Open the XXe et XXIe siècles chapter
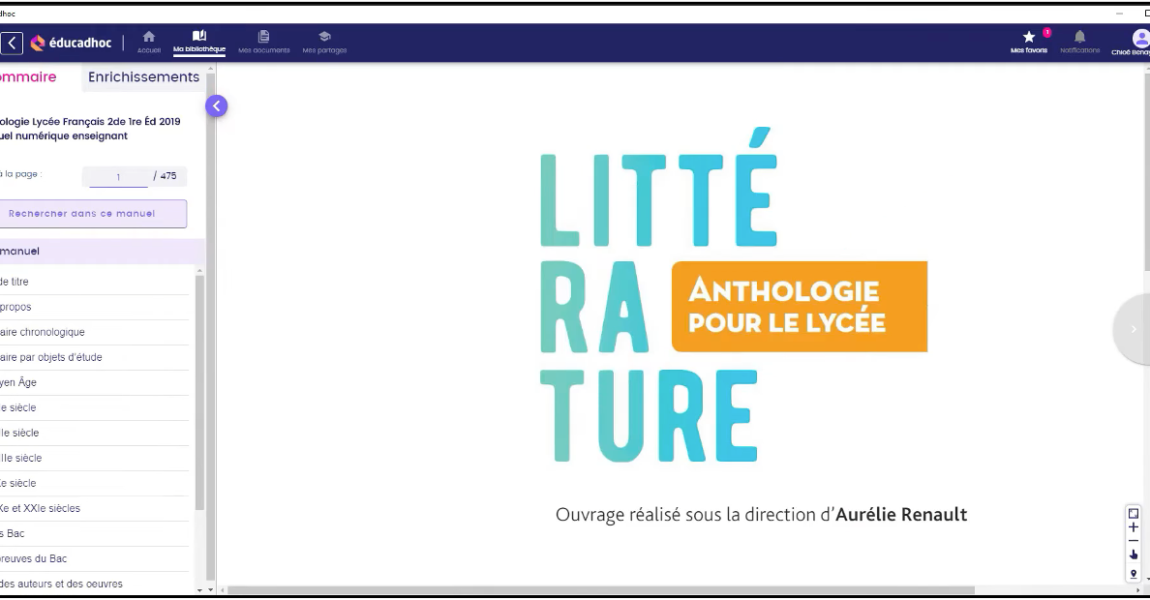Image resolution: width=1150 pixels, height=600 pixels. (45, 508)
